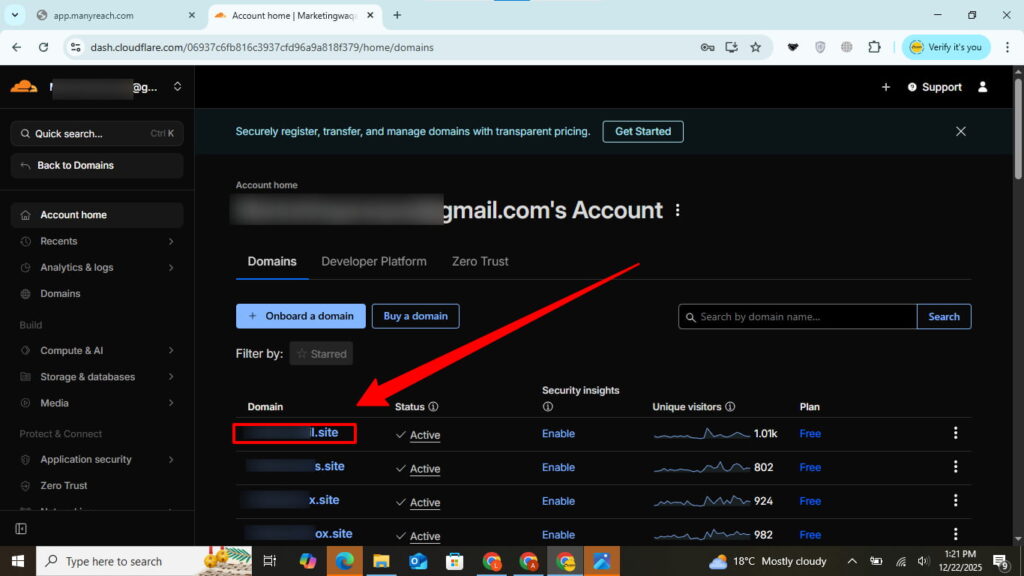
Task: Click the Get Started button
Action: [643, 131]
